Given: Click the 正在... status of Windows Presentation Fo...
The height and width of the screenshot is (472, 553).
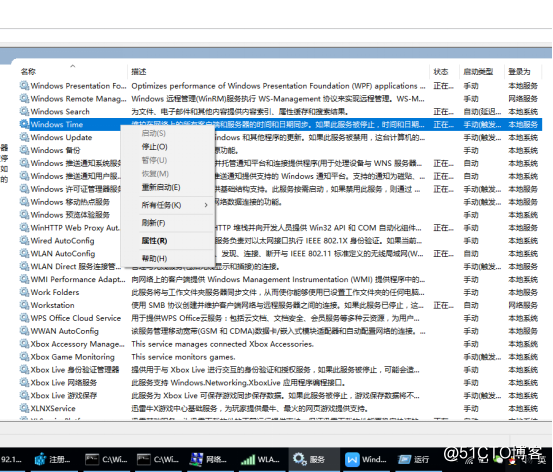Looking at the screenshot, I should coord(443,86).
